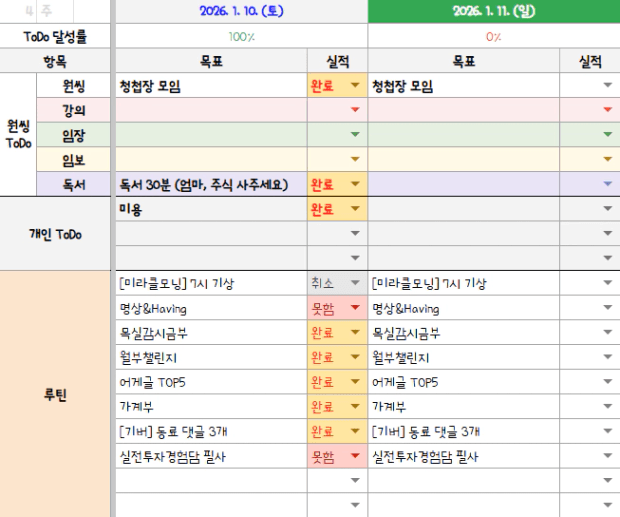The height and width of the screenshot is (517, 620).
Task: Select the Jan 10 명상&Having cell
Action: (211, 308)
